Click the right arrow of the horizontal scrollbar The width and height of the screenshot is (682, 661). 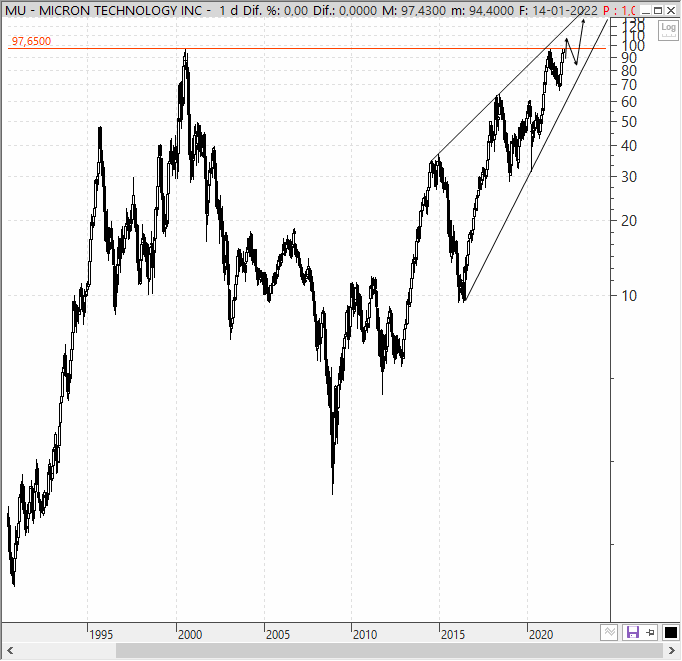(672, 651)
